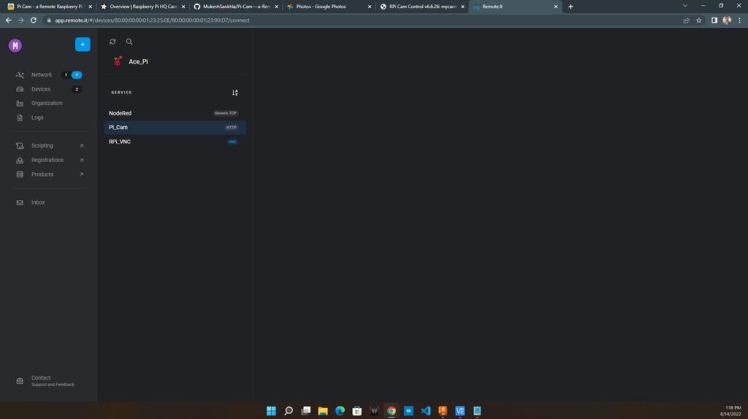The image size is (748, 419).
Task: Click the sort services icon
Action: pyautogui.click(x=235, y=93)
